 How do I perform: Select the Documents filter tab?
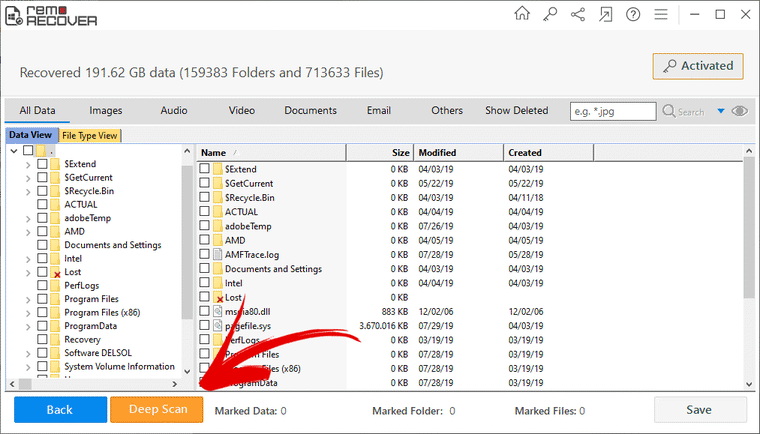click(310, 111)
